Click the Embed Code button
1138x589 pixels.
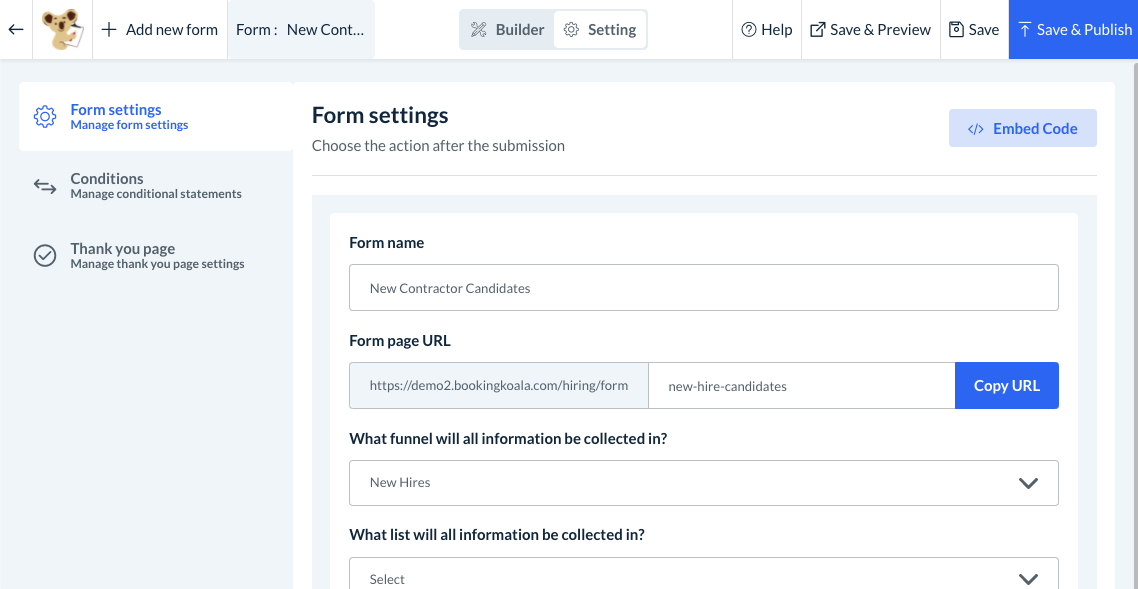[1022, 128]
